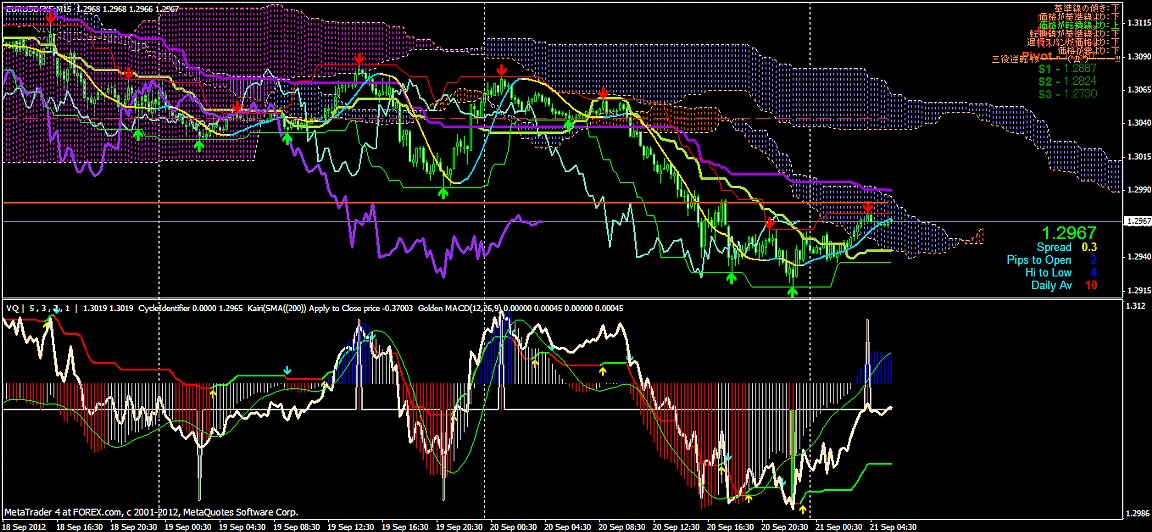1152x532 pixels.
Task: Click the red down arrow above 19 Sep 12:30
Action: (359, 61)
